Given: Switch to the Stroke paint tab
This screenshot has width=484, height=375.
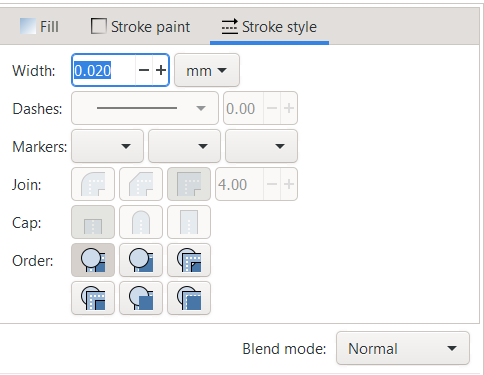Looking at the screenshot, I should (140, 27).
